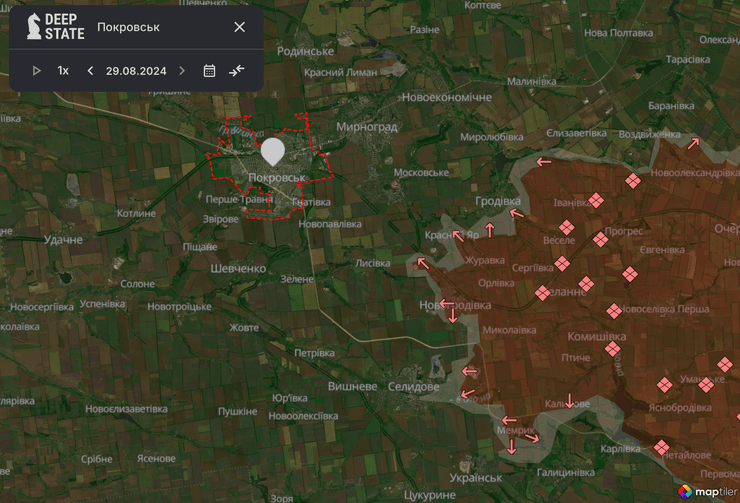Click the unit marker next to Прогрес
Image resolution: width=740 pixels, height=503 pixels.
600,239
